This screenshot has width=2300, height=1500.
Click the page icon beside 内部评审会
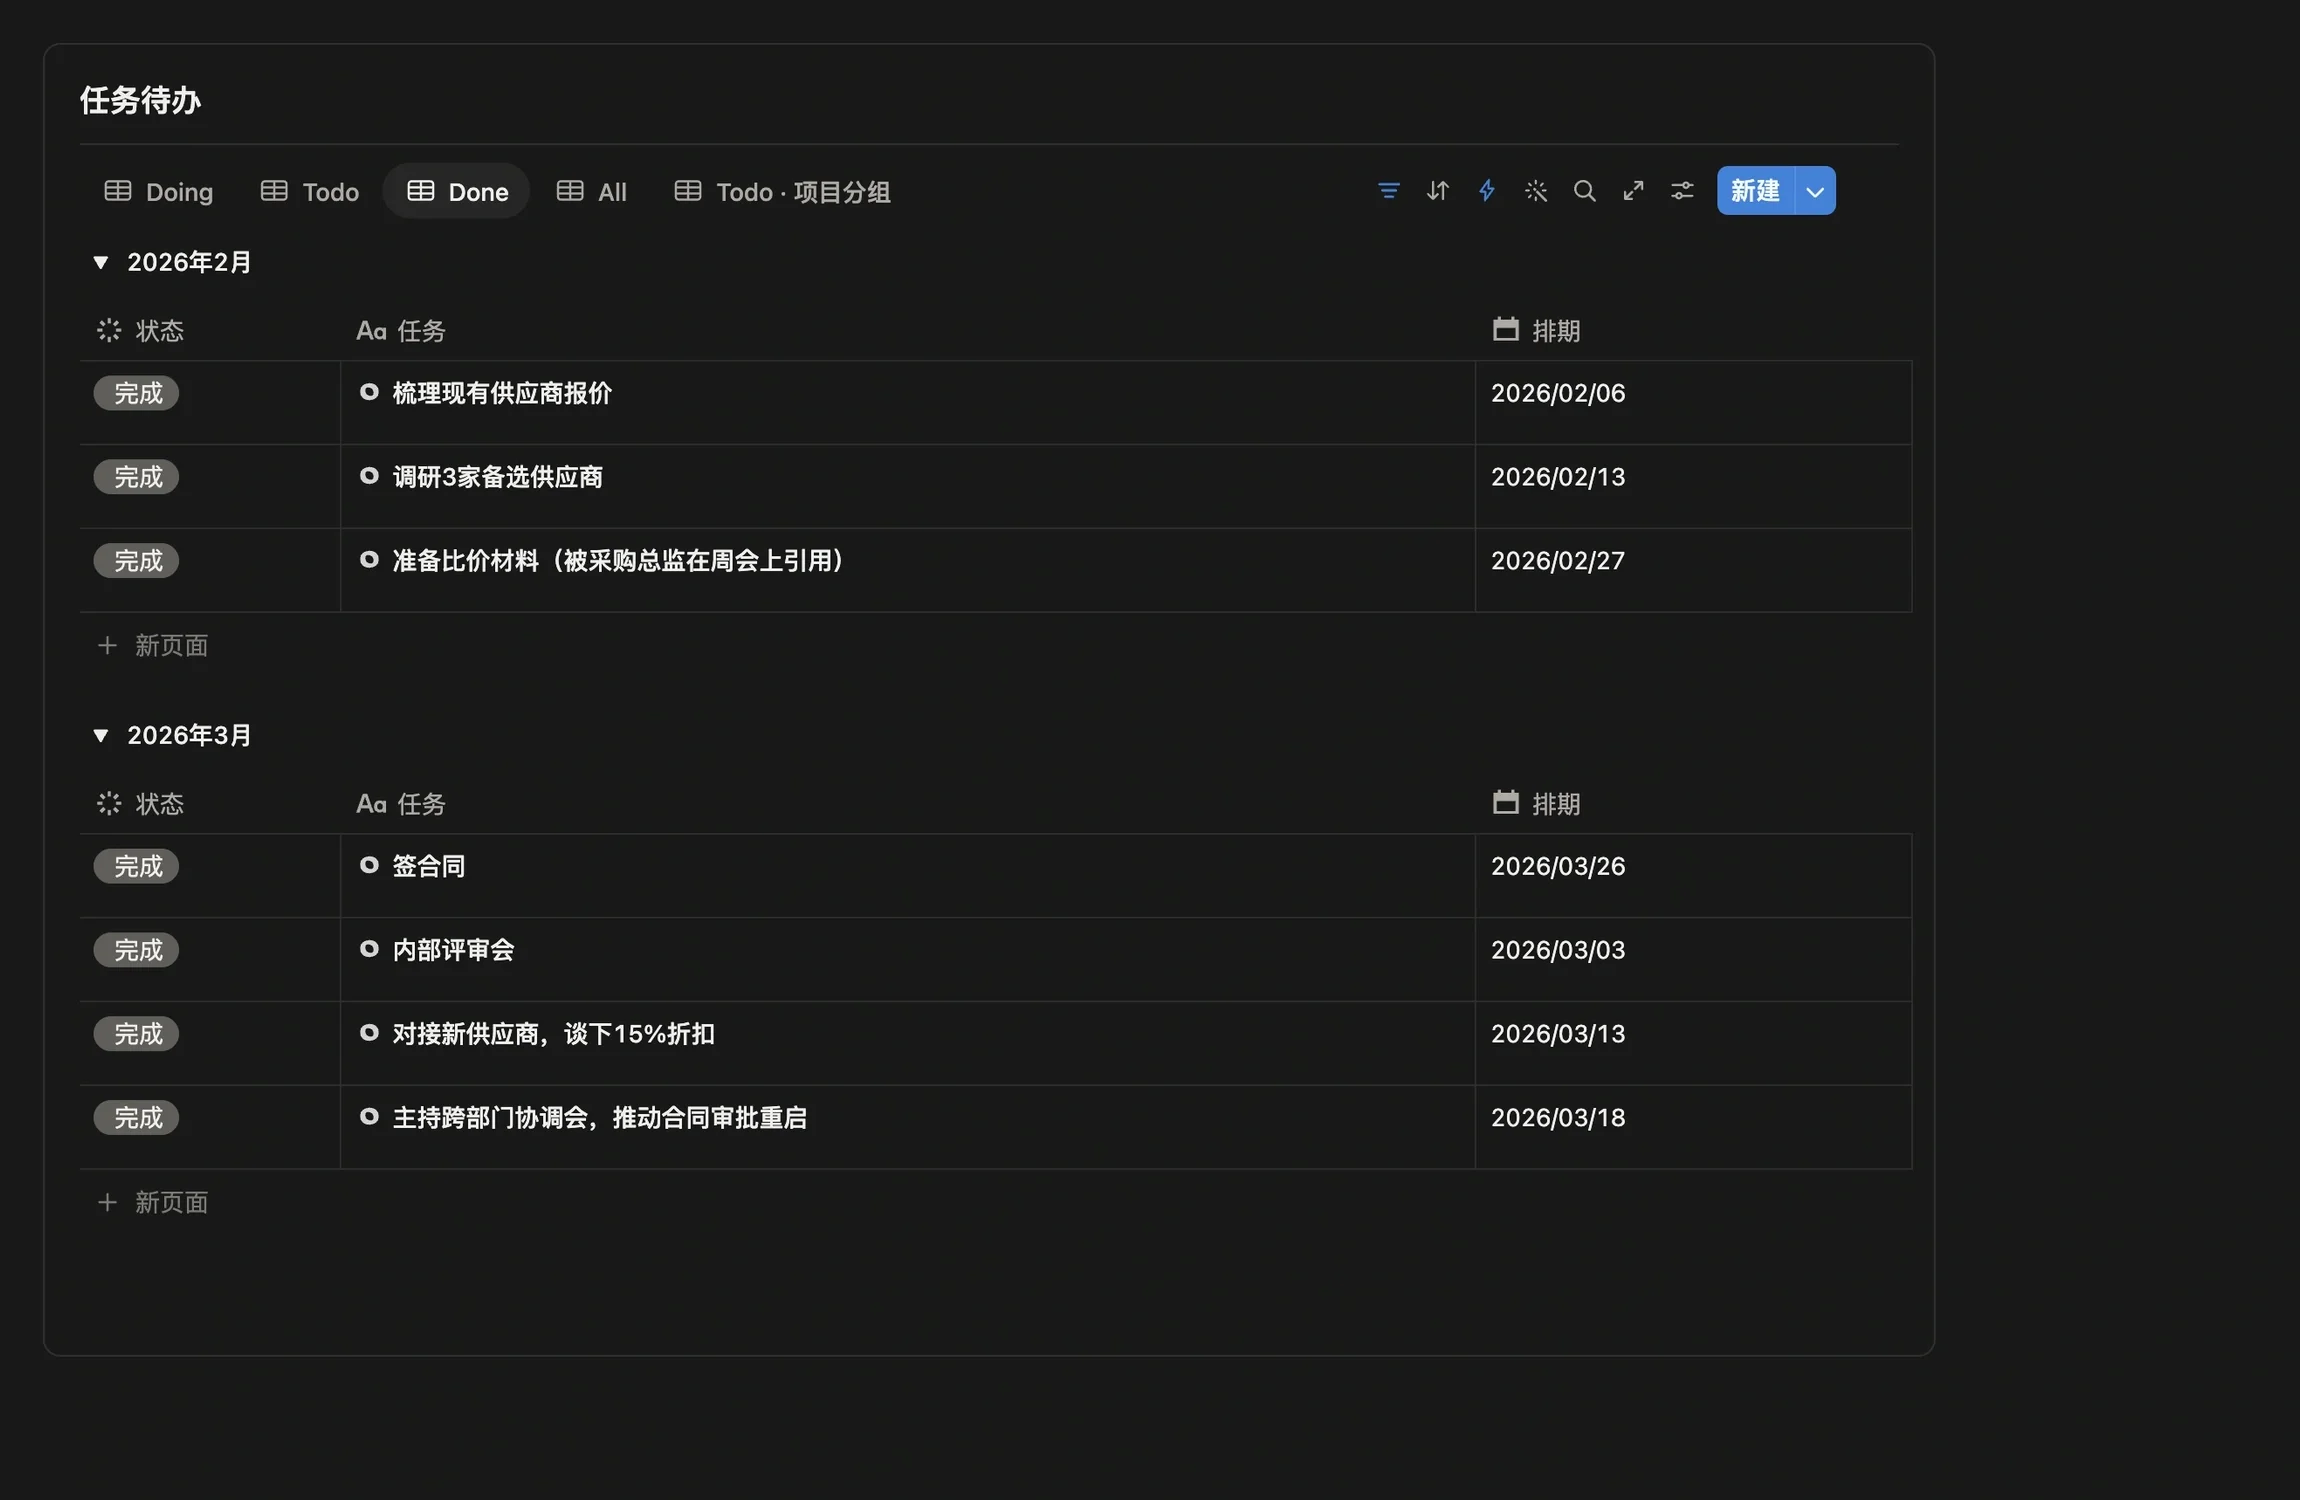[369, 949]
